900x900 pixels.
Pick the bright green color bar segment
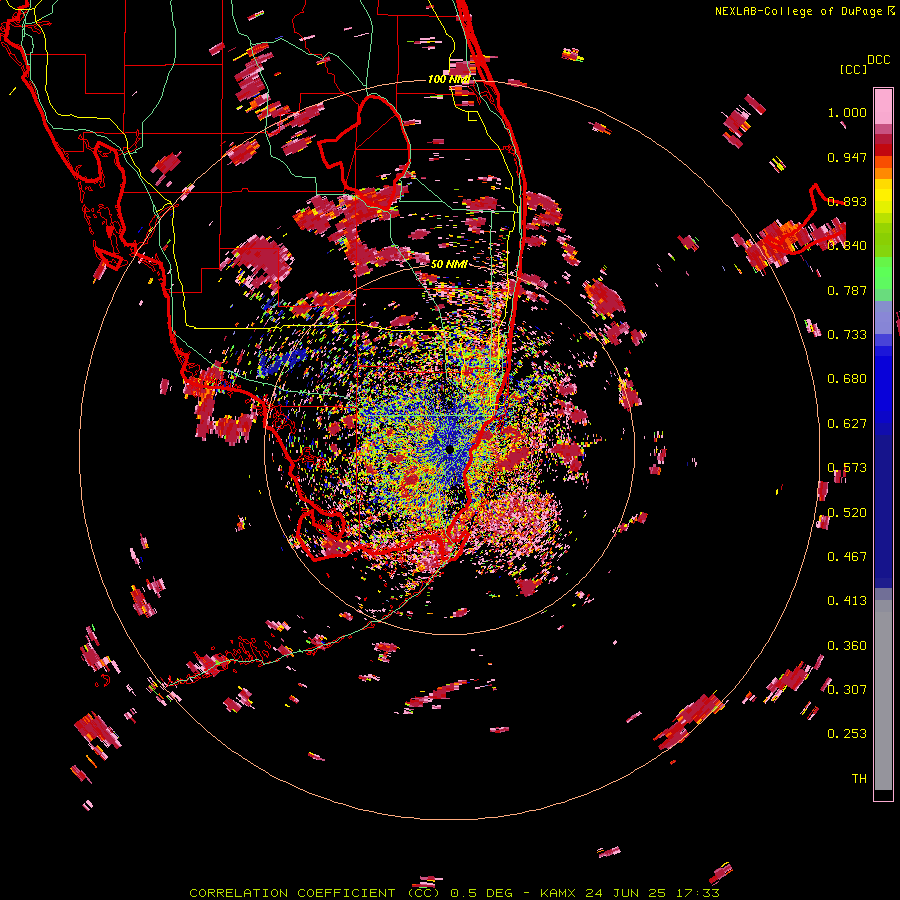pyautogui.click(x=883, y=273)
